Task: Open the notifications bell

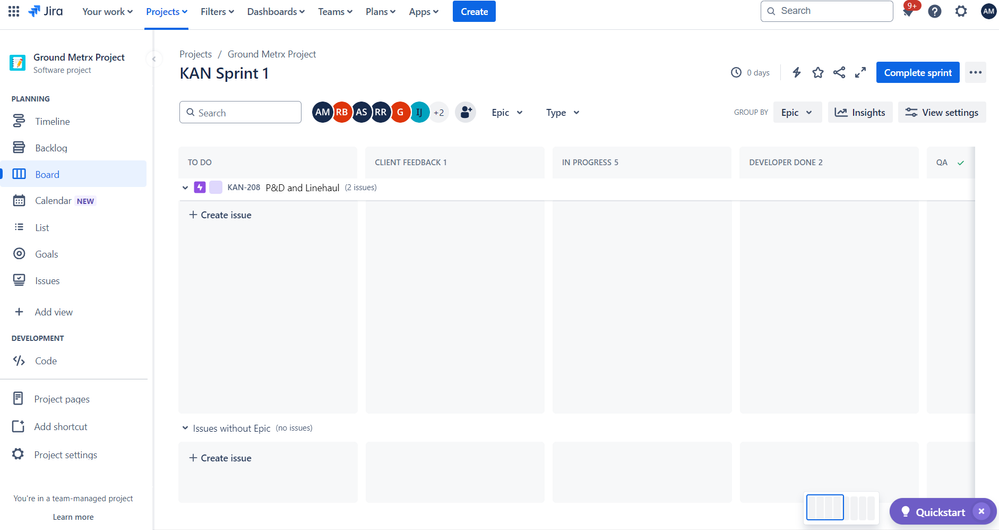Action: coord(908,11)
